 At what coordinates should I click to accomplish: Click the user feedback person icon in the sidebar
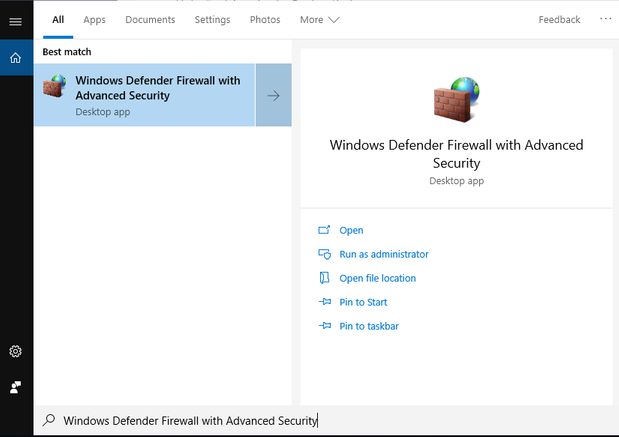coord(15,387)
